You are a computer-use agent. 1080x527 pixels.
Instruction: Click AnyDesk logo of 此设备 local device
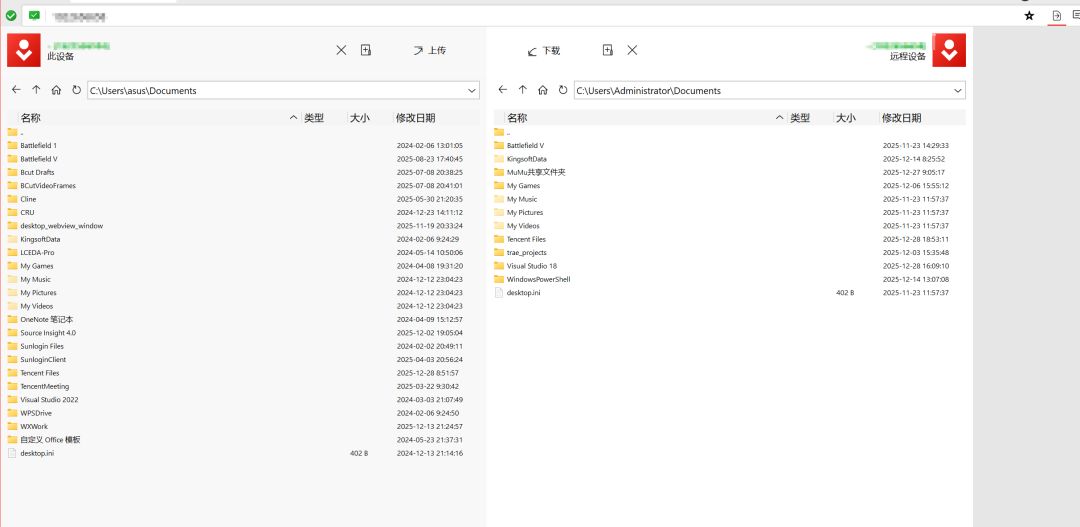[x=24, y=50]
